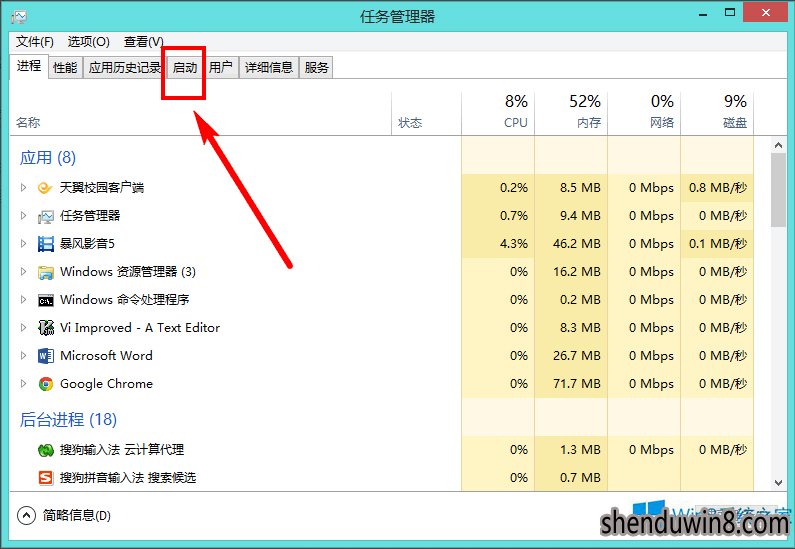Switch to the 应用历史记录 tab
The height and width of the screenshot is (549, 795).
click(x=125, y=67)
